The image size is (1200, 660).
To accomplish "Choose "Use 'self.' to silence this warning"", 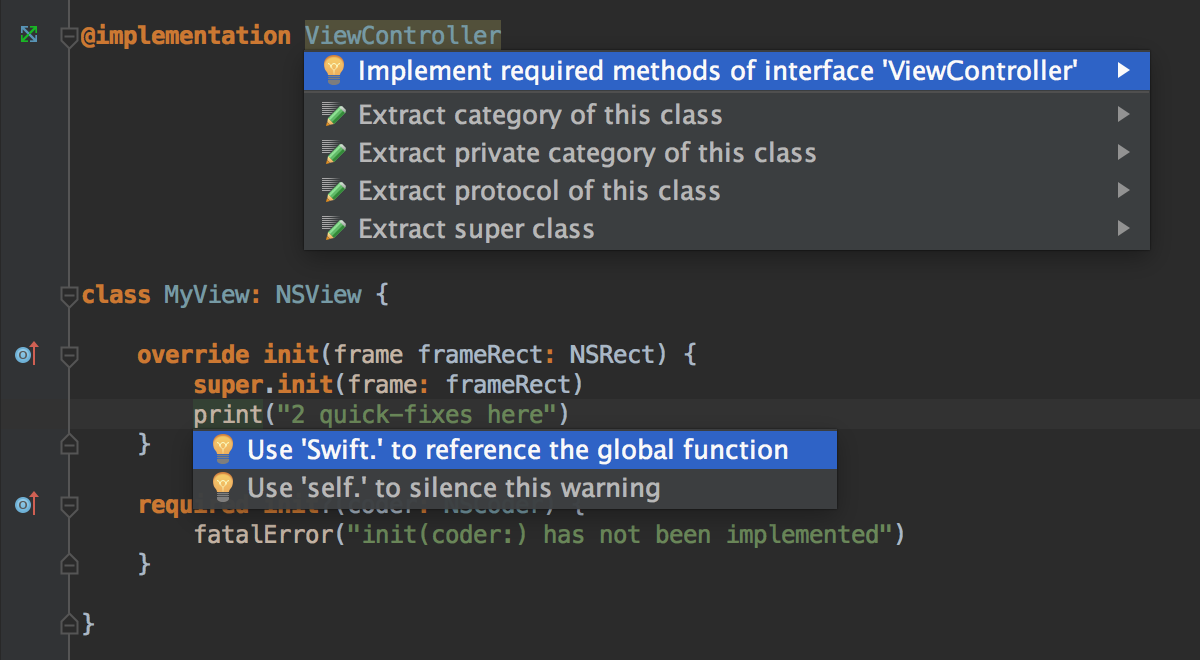I will coord(453,488).
